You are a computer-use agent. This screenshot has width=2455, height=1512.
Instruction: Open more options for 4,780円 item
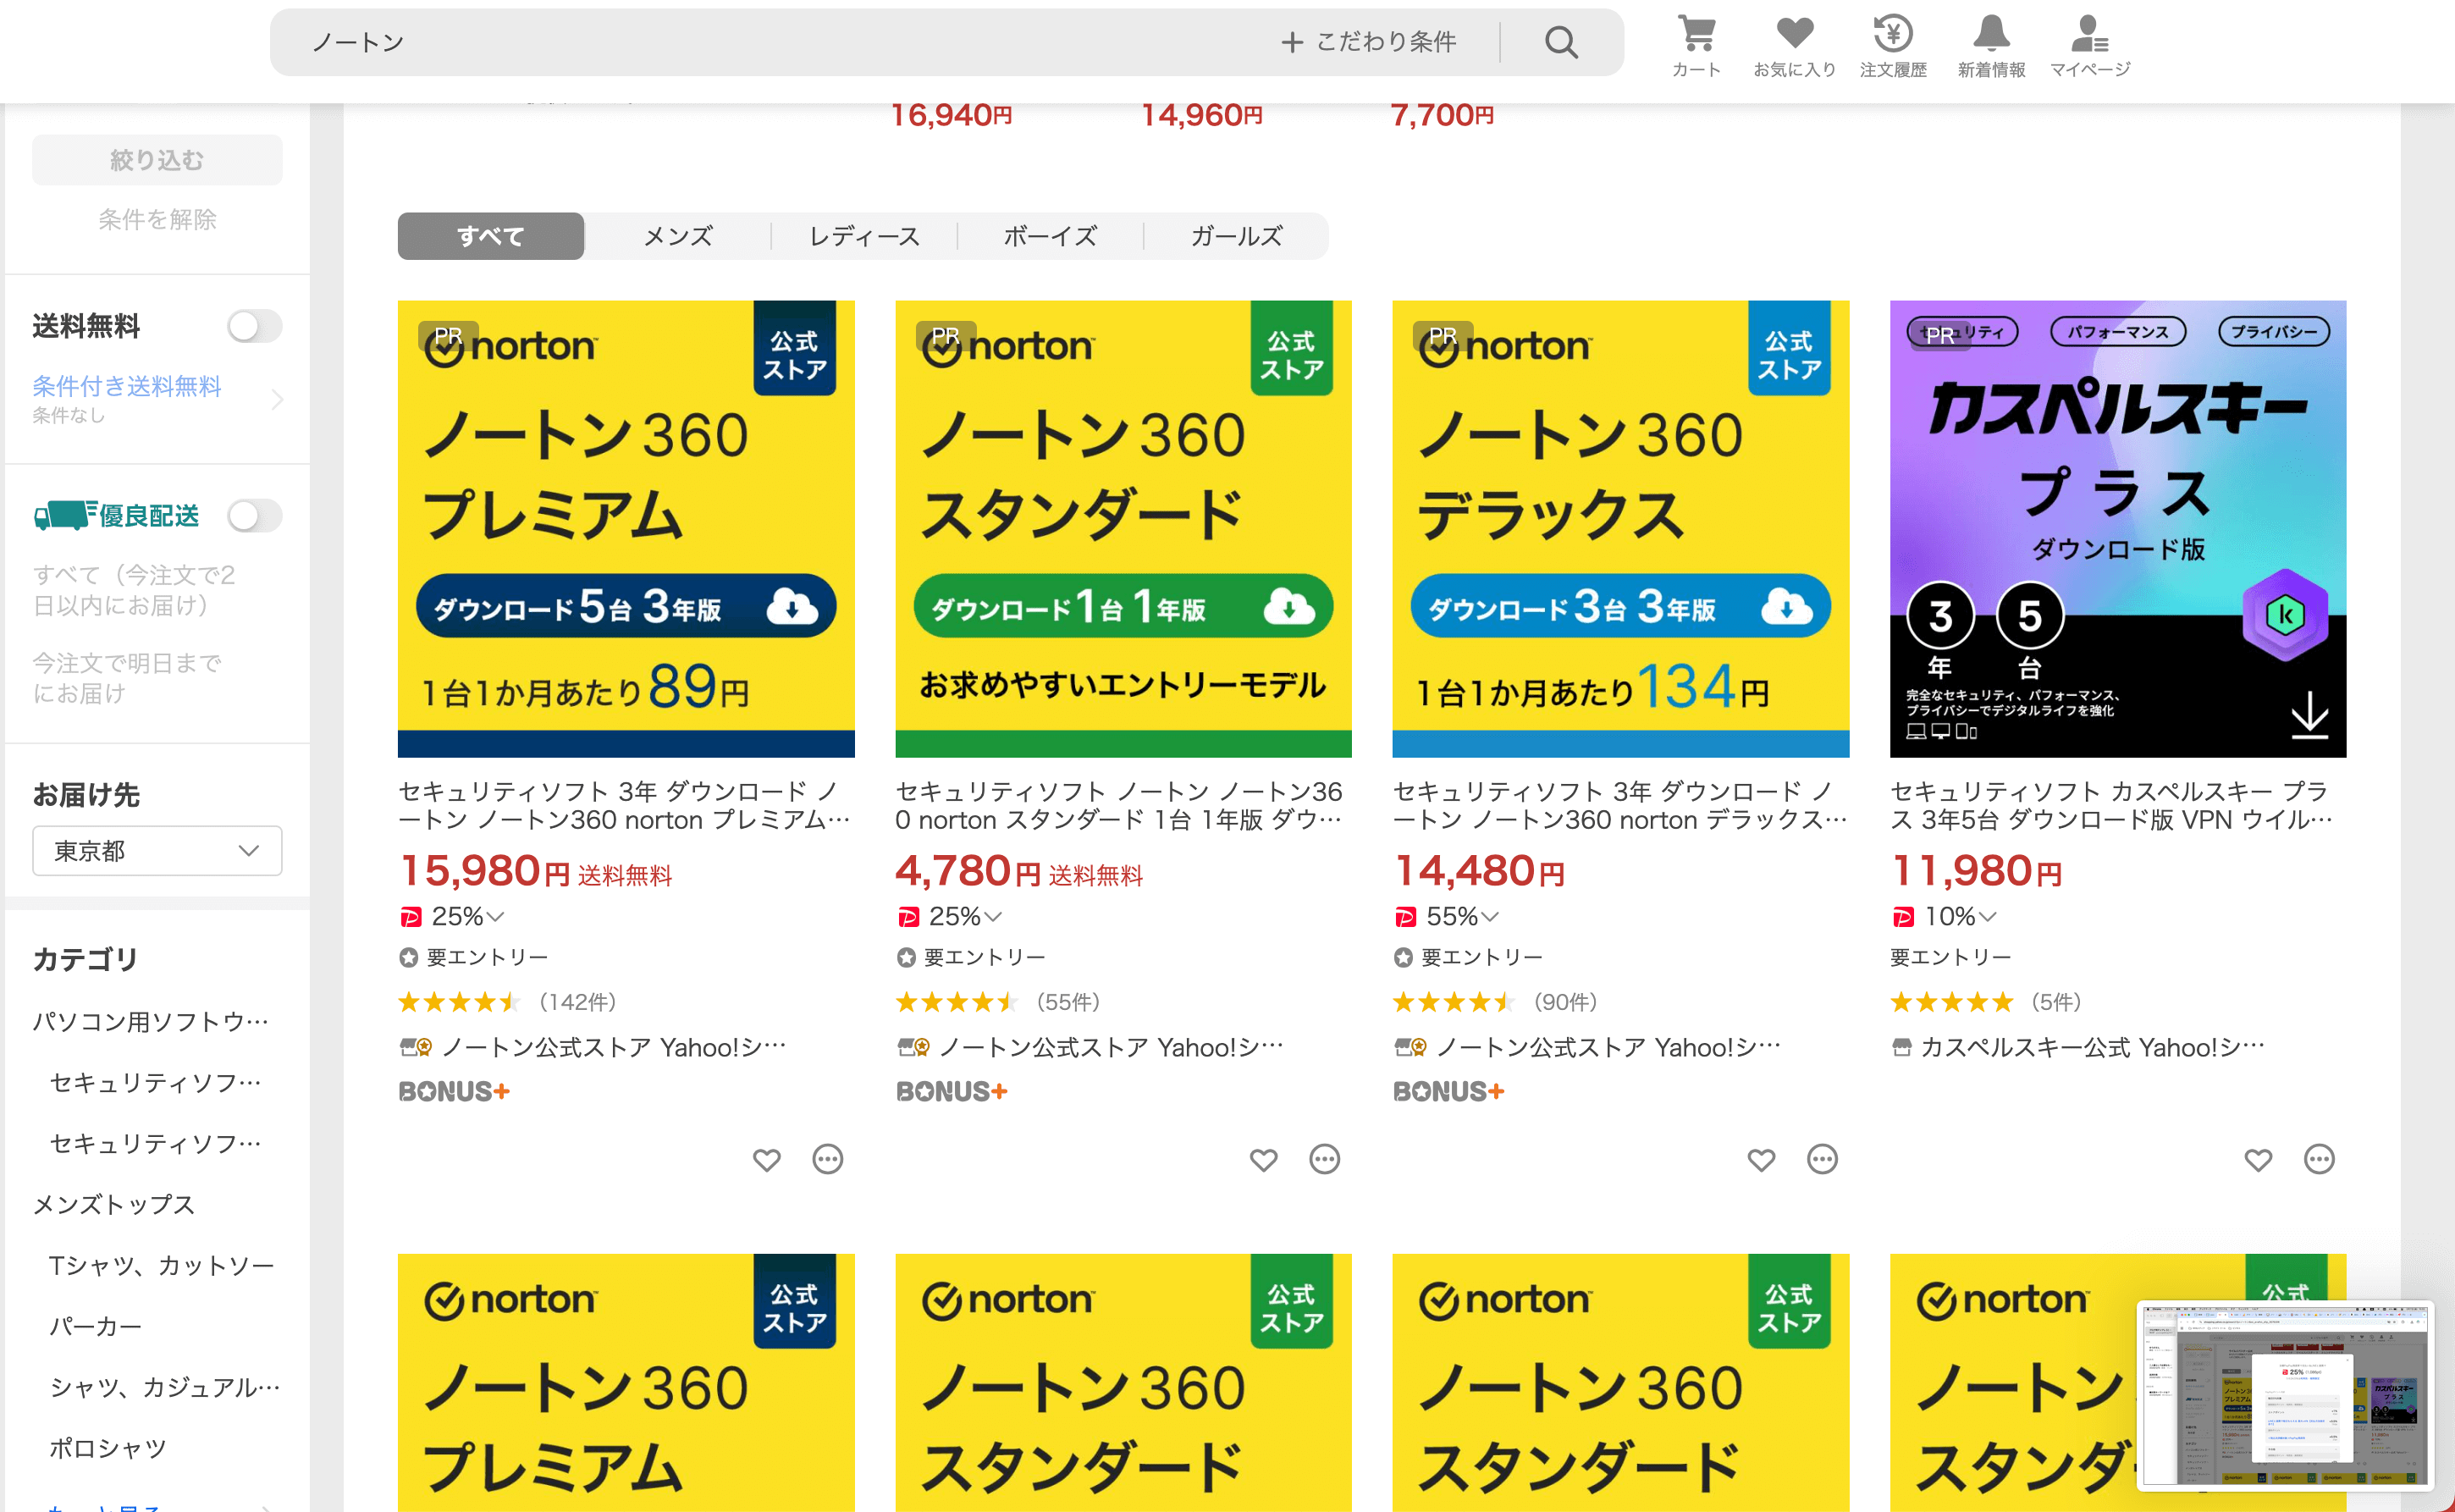point(1324,1159)
